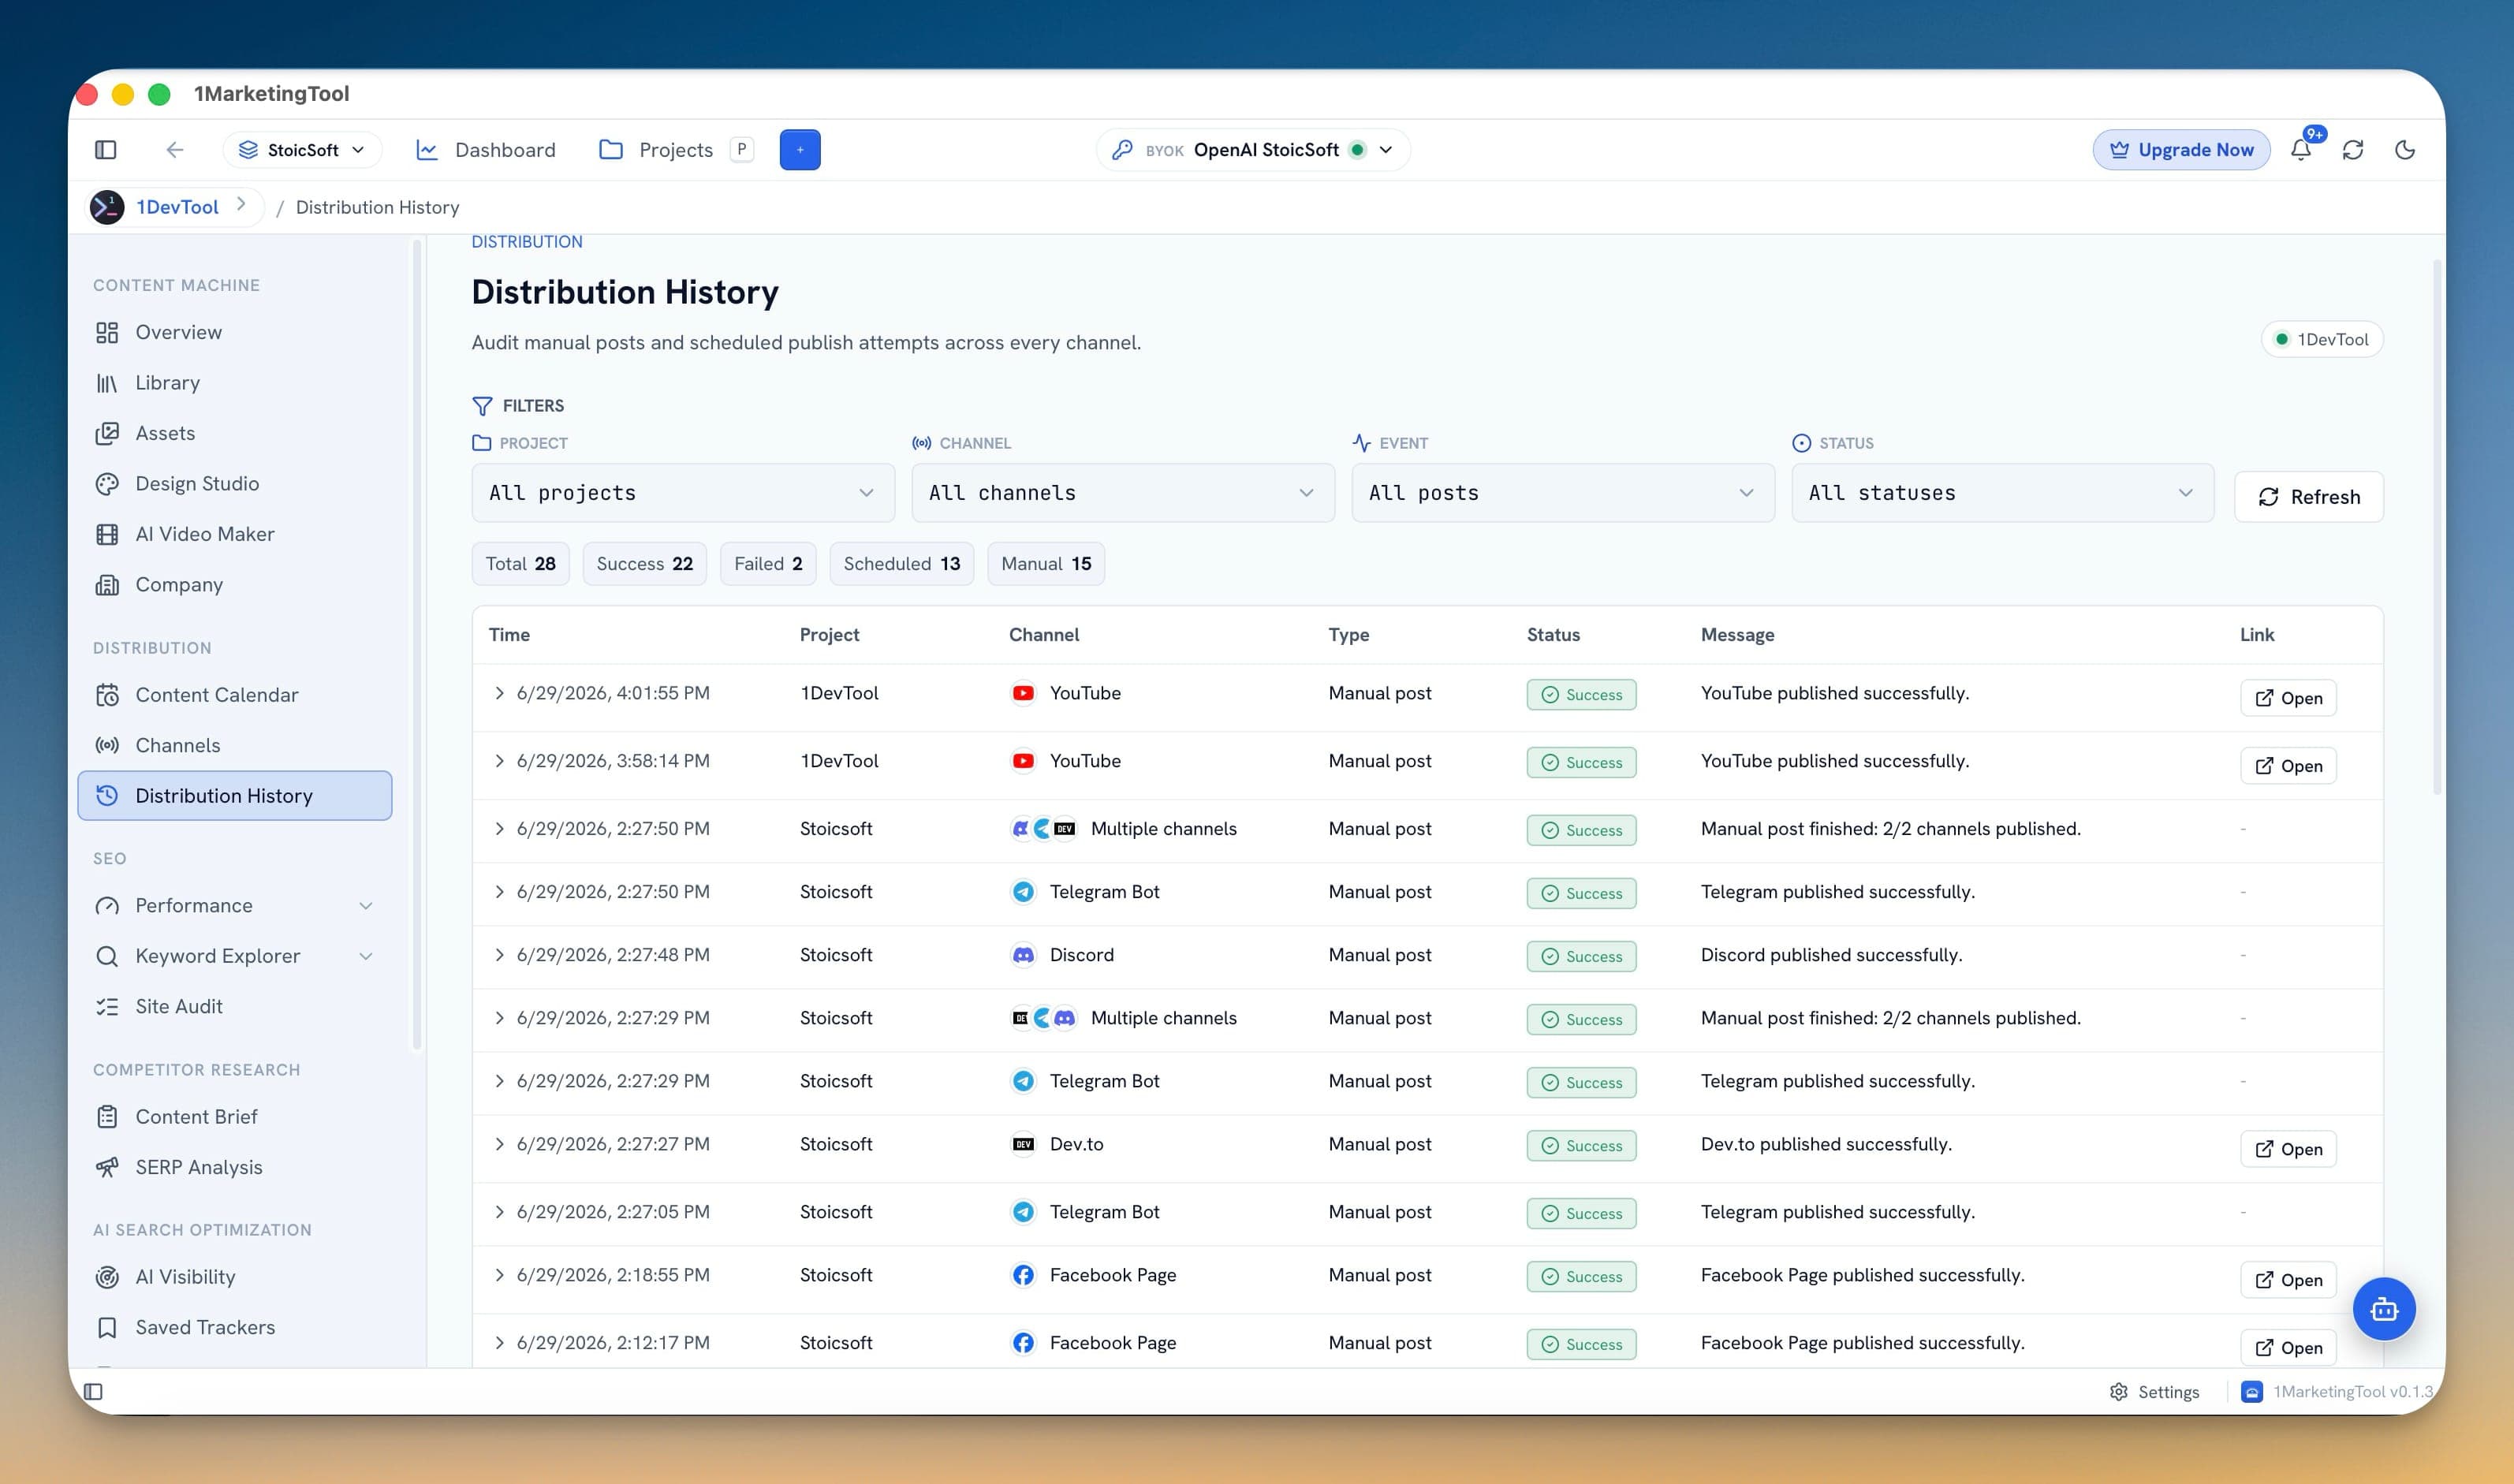Toggle the sidebar panel icon in toolbar

106,150
